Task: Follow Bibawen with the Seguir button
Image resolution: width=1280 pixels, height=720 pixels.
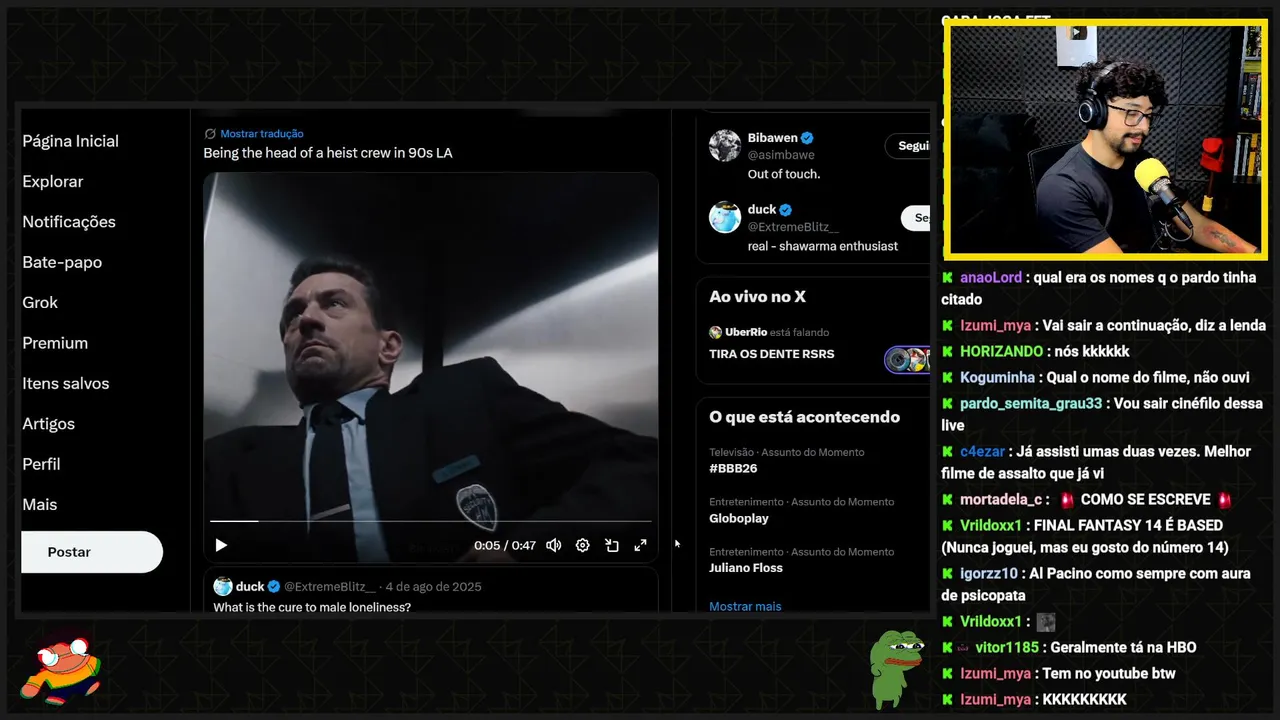Action: [x=908, y=146]
